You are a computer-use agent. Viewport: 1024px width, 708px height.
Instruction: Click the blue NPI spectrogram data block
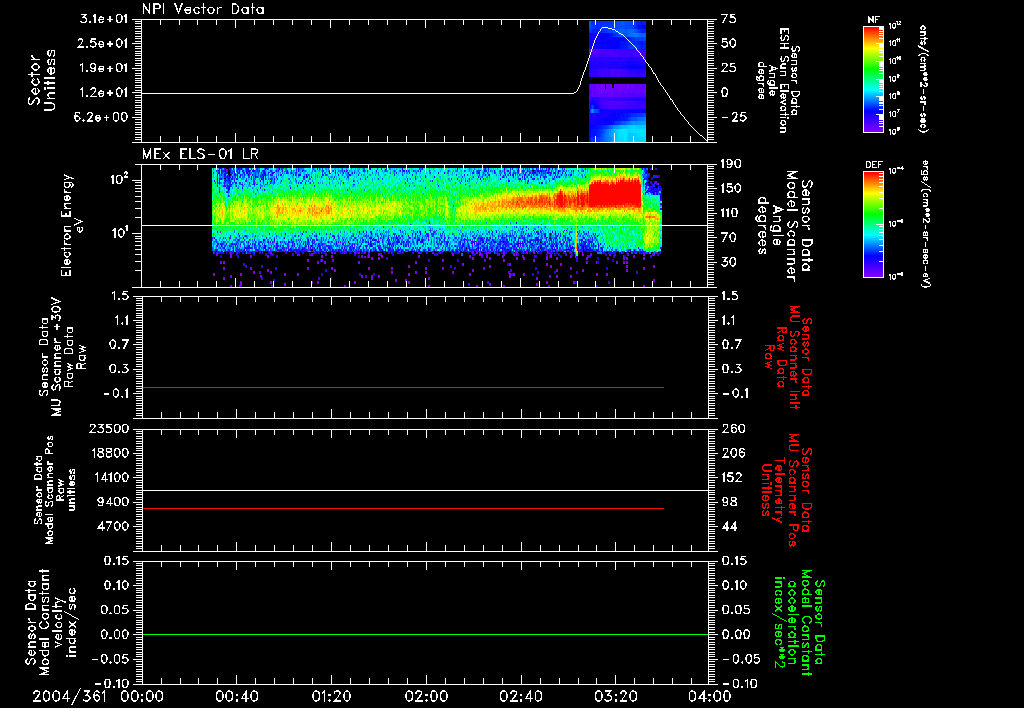tap(617, 81)
